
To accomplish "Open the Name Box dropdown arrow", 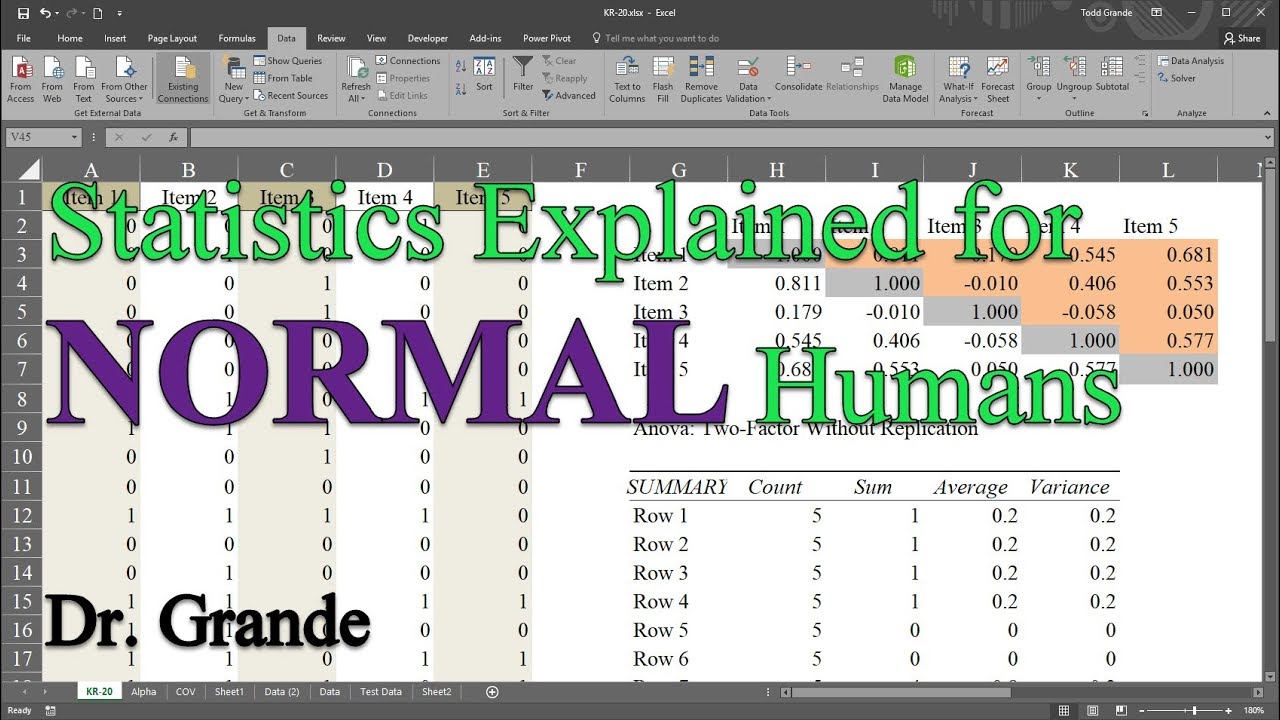I will (75, 137).
